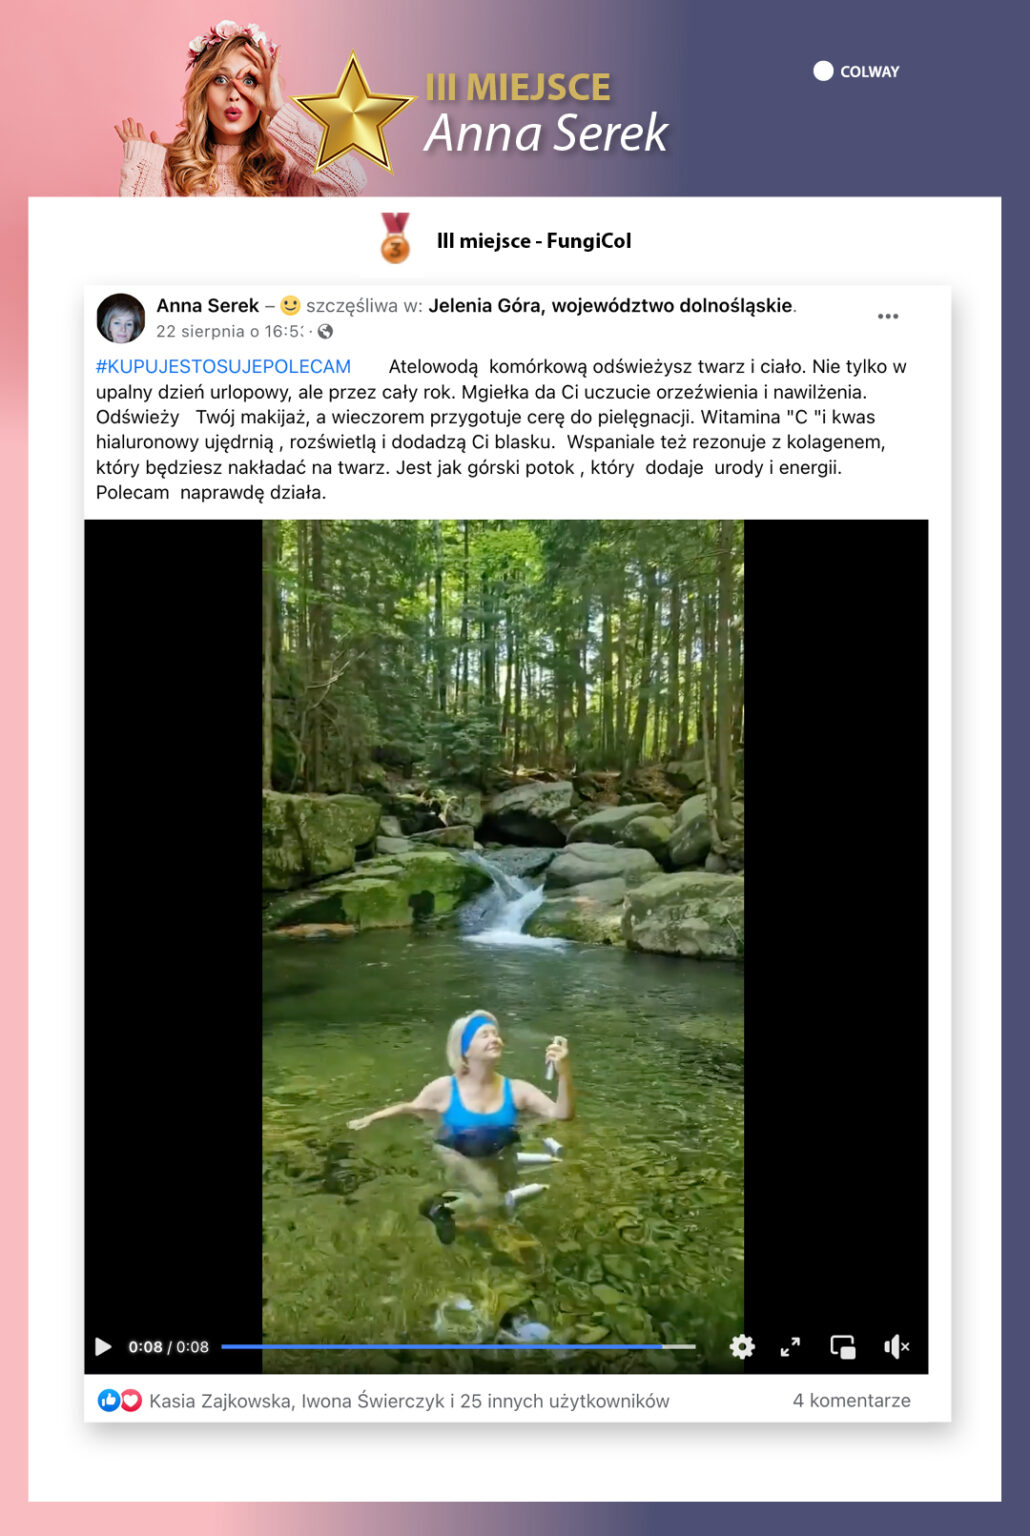Click the post timestamp 22 sierpnia
This screenshot has width=1030, height=1536.
pos(229,332)
